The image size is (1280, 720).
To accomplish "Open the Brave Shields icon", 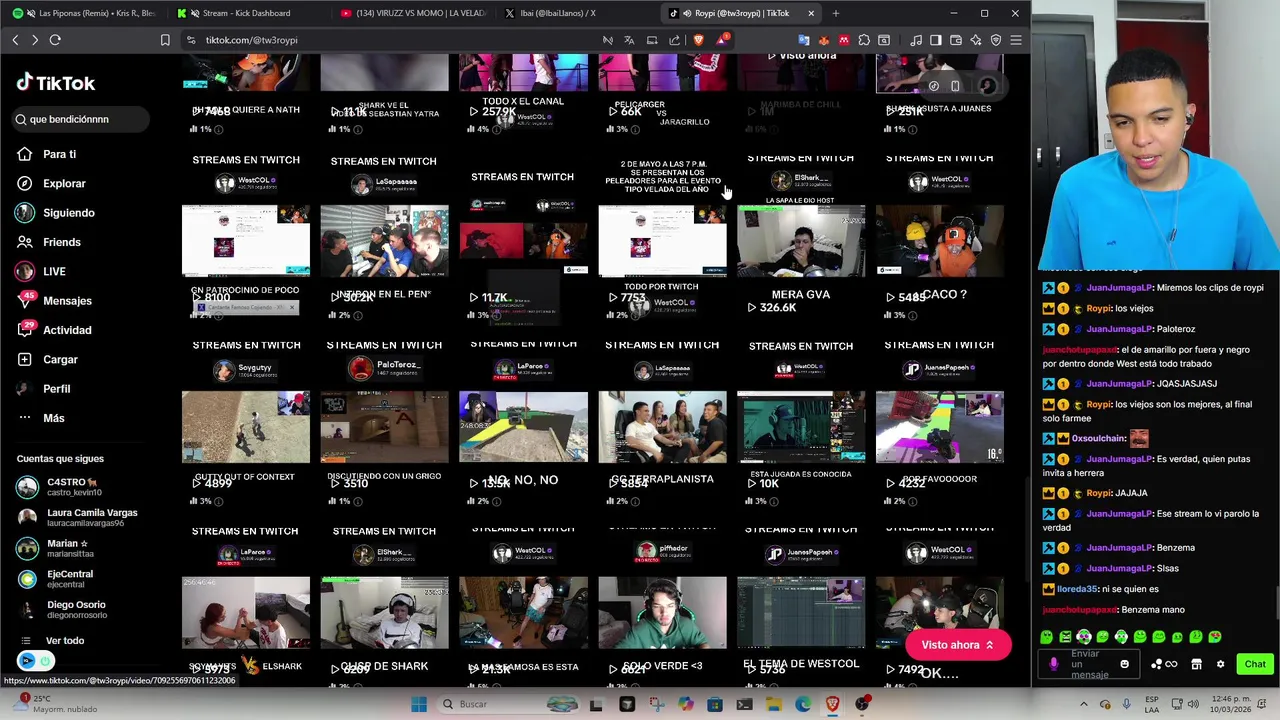I will pyautogui.click(x=698, y=40).
